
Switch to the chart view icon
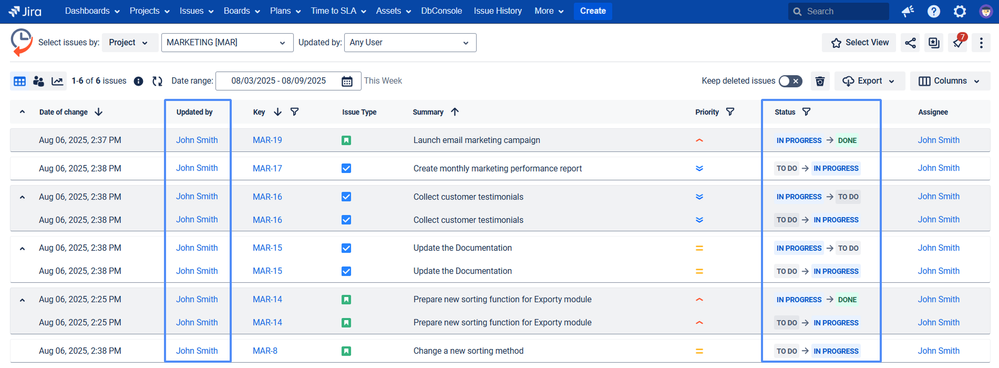pos(57,81)
